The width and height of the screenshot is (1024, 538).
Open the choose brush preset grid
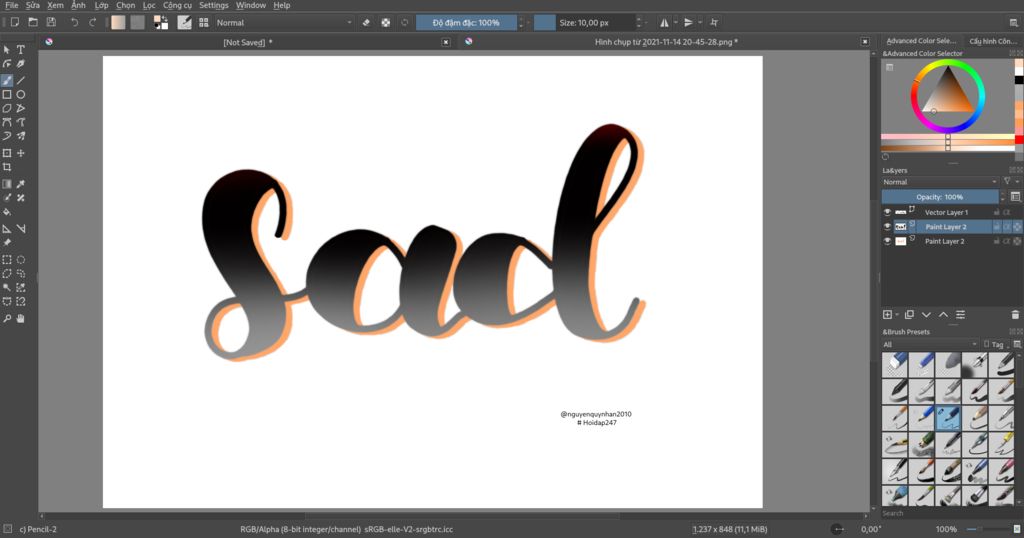coord(204,22)
